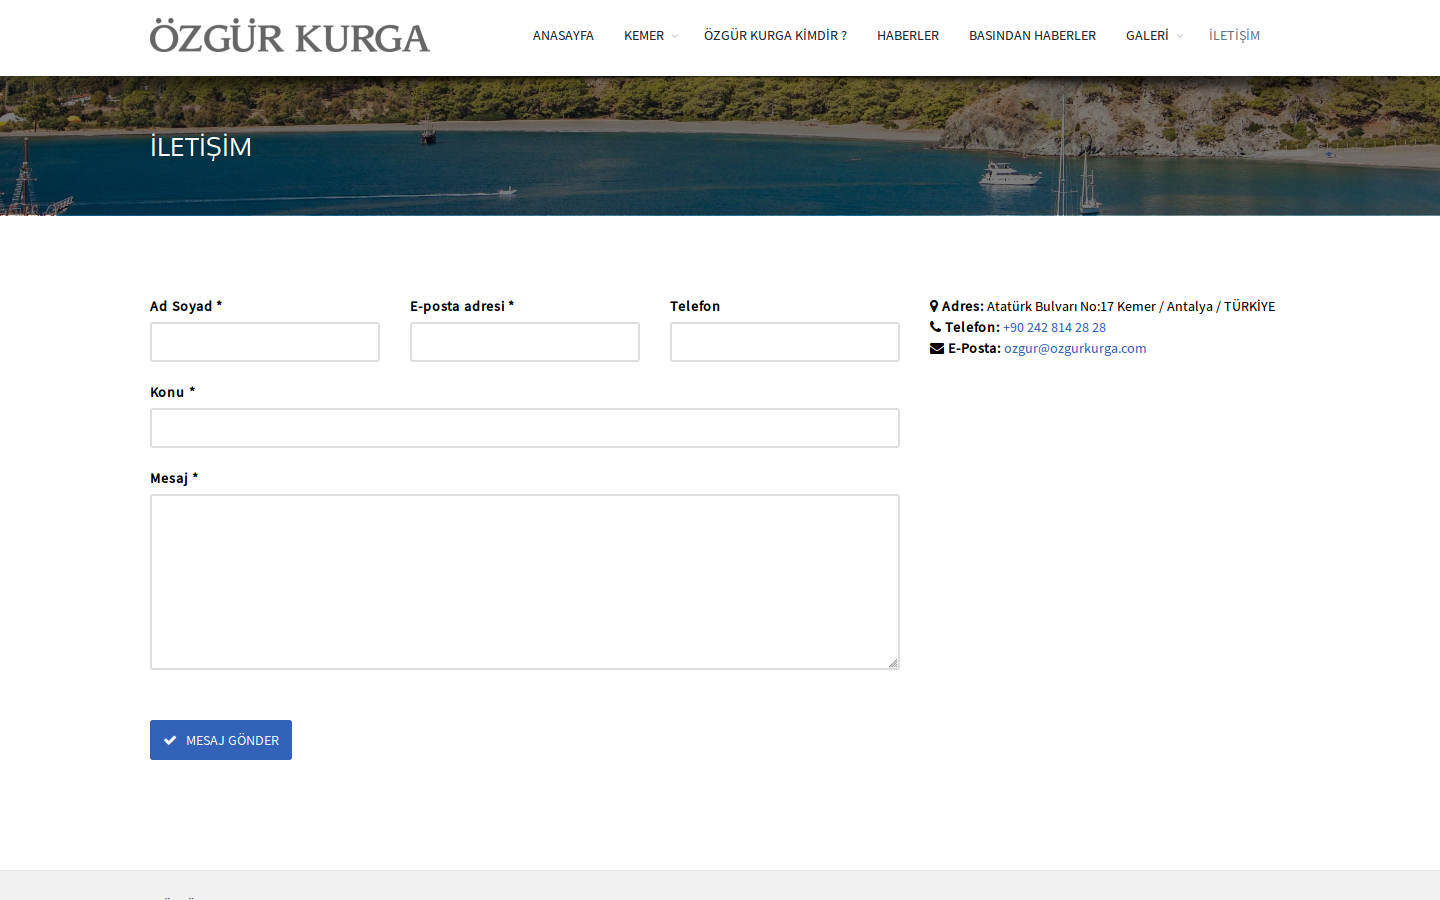1440x900 pixels.
Task: Click the Mesaj textarea resize handle
Action: coord(893,663)
